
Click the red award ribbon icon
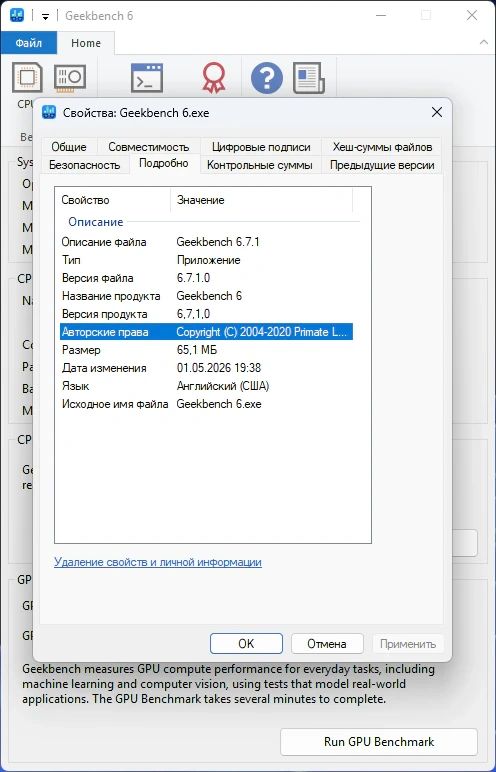214,78
